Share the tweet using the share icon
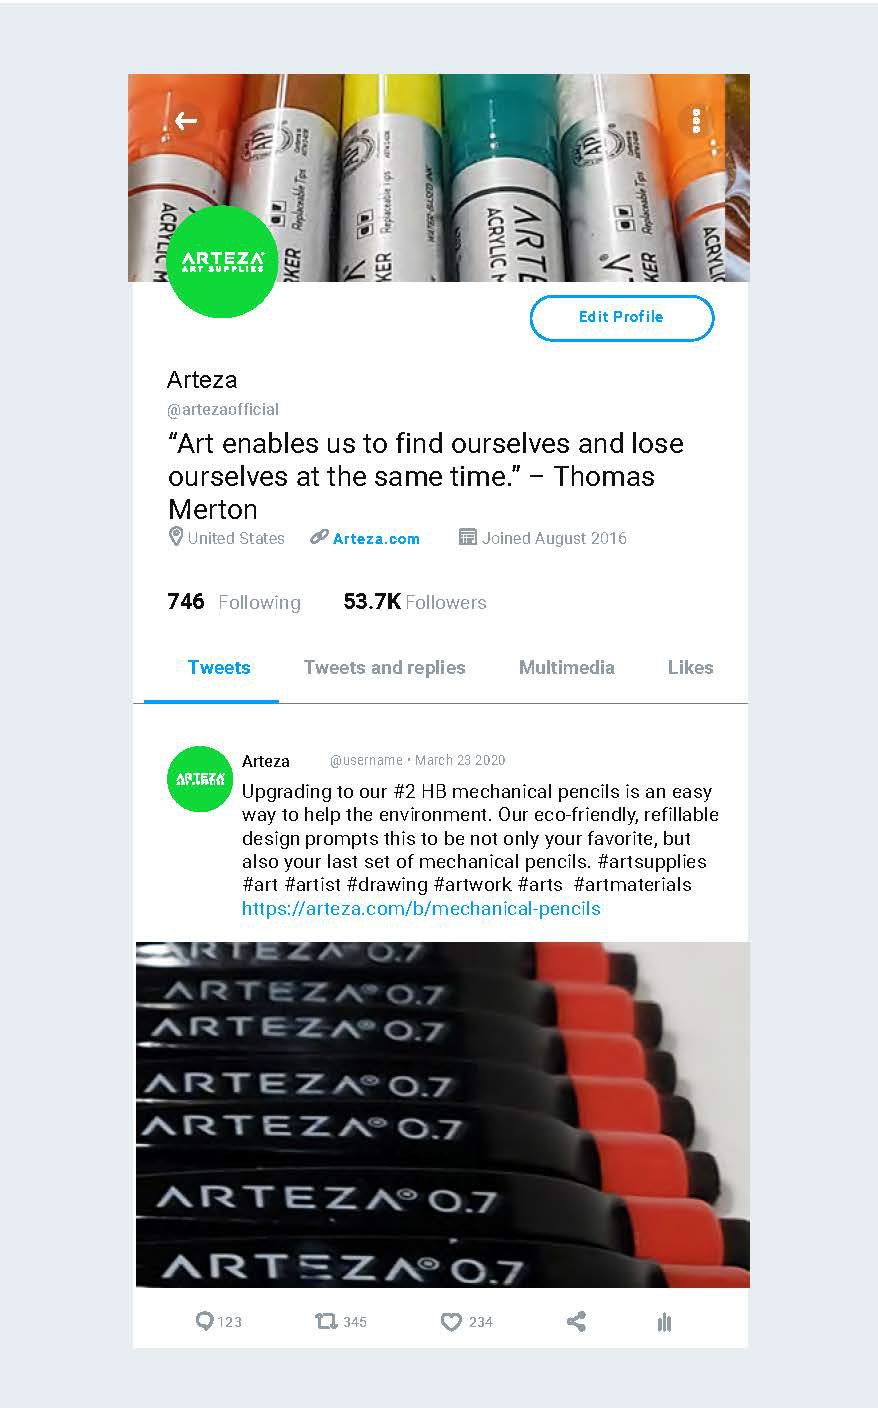The image size is (878, 1408). point(576,1322)
